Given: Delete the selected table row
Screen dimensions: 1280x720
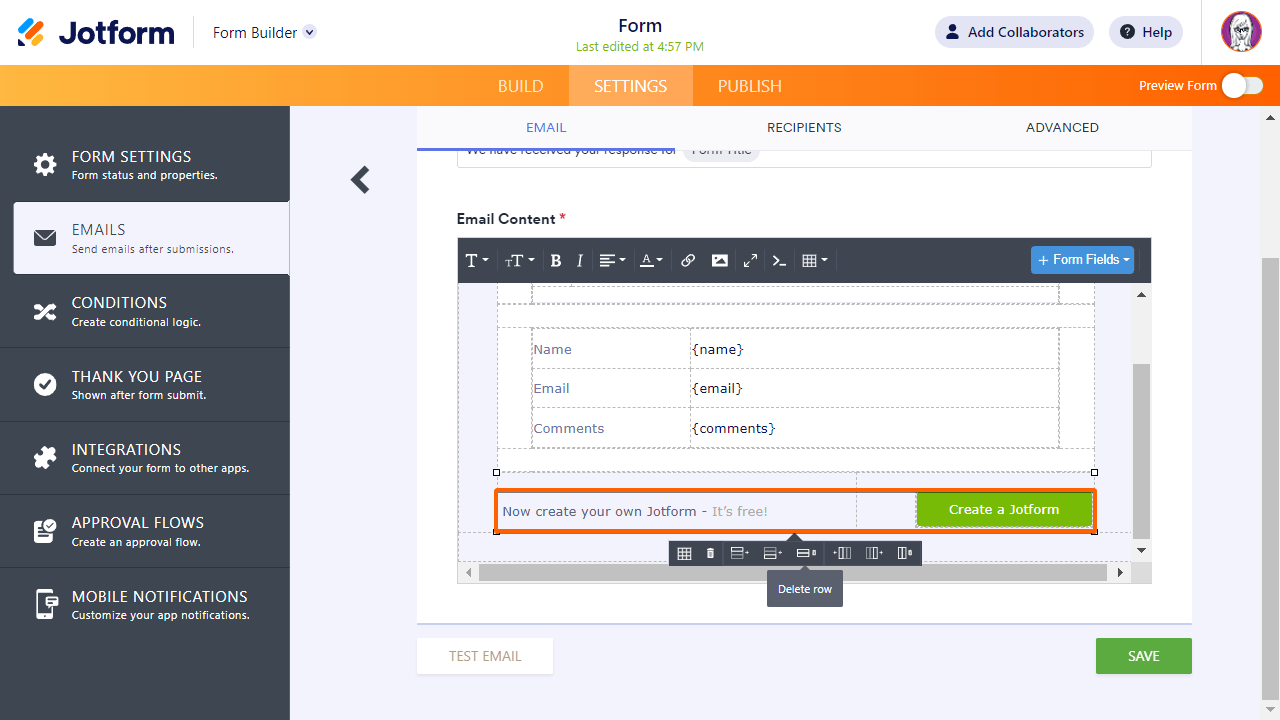Looking at the screenshot, I should (806, 553).
